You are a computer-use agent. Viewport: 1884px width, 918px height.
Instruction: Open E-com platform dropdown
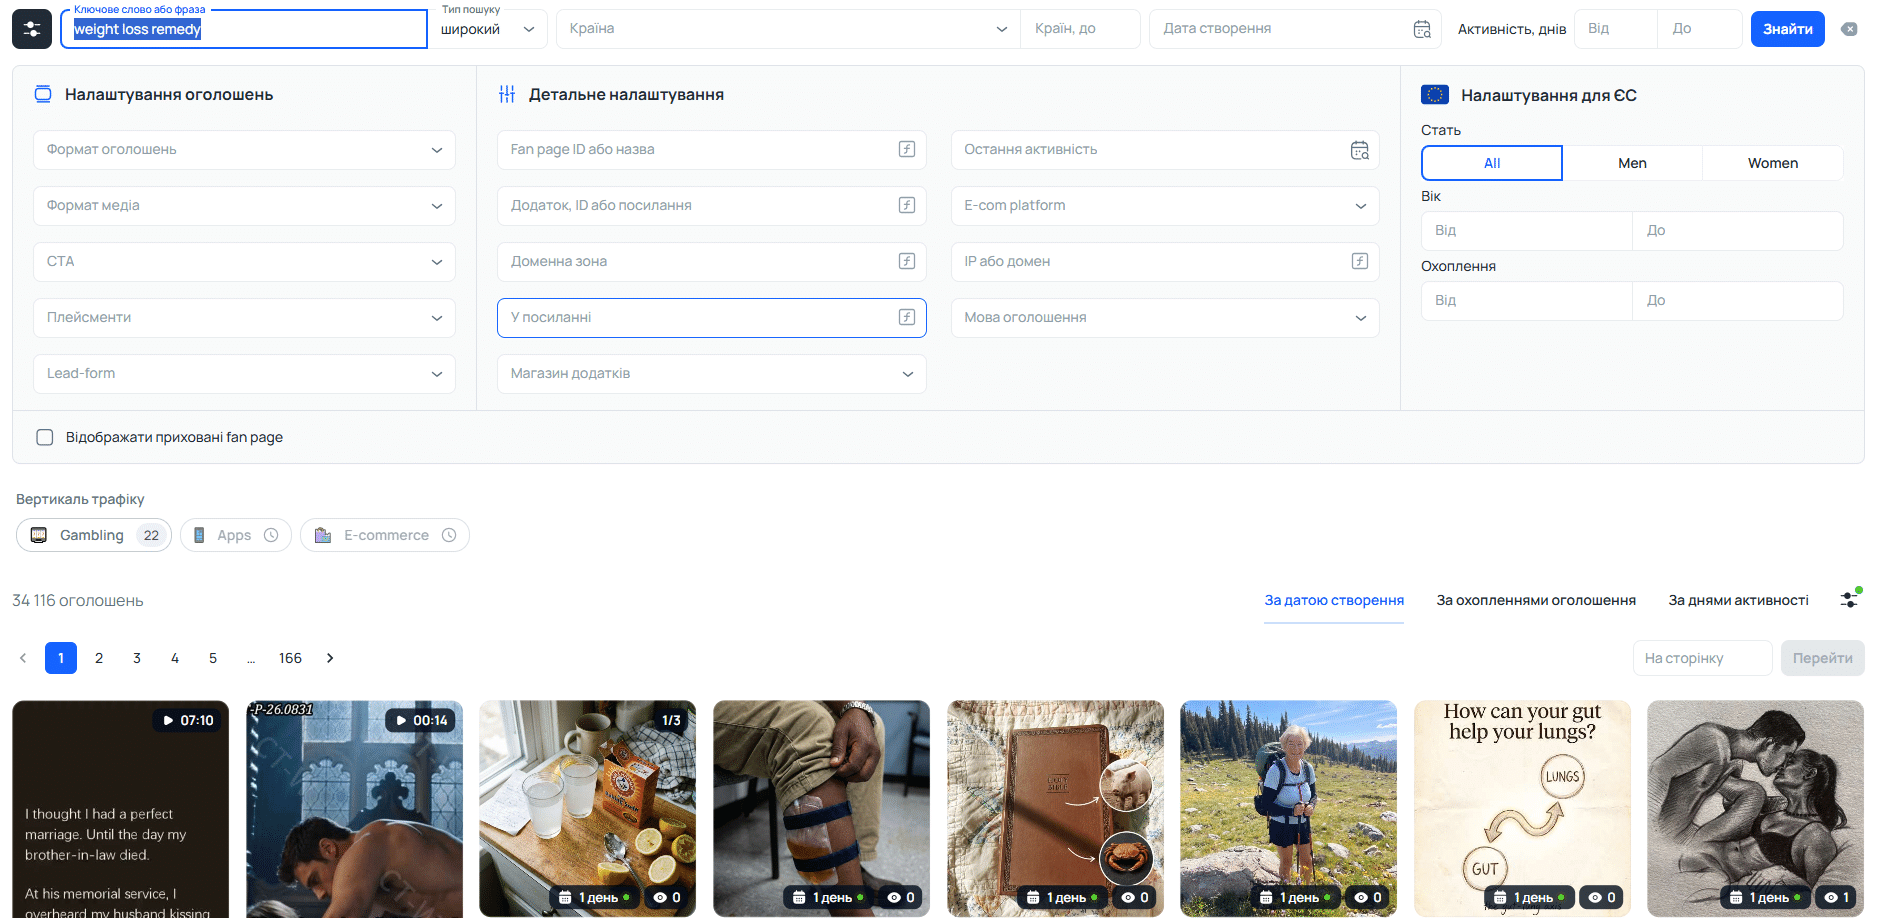click(x=1165, y=206)
